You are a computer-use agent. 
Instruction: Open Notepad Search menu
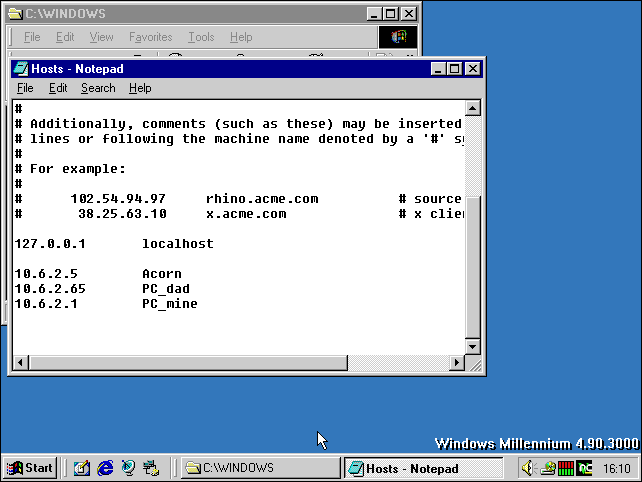tap(98, 88)
